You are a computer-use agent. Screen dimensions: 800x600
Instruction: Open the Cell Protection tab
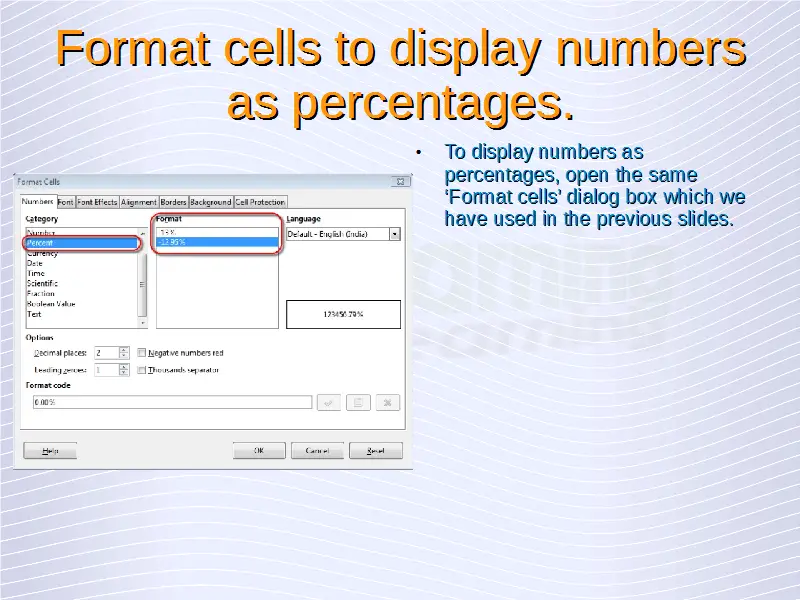coord(260,202)
